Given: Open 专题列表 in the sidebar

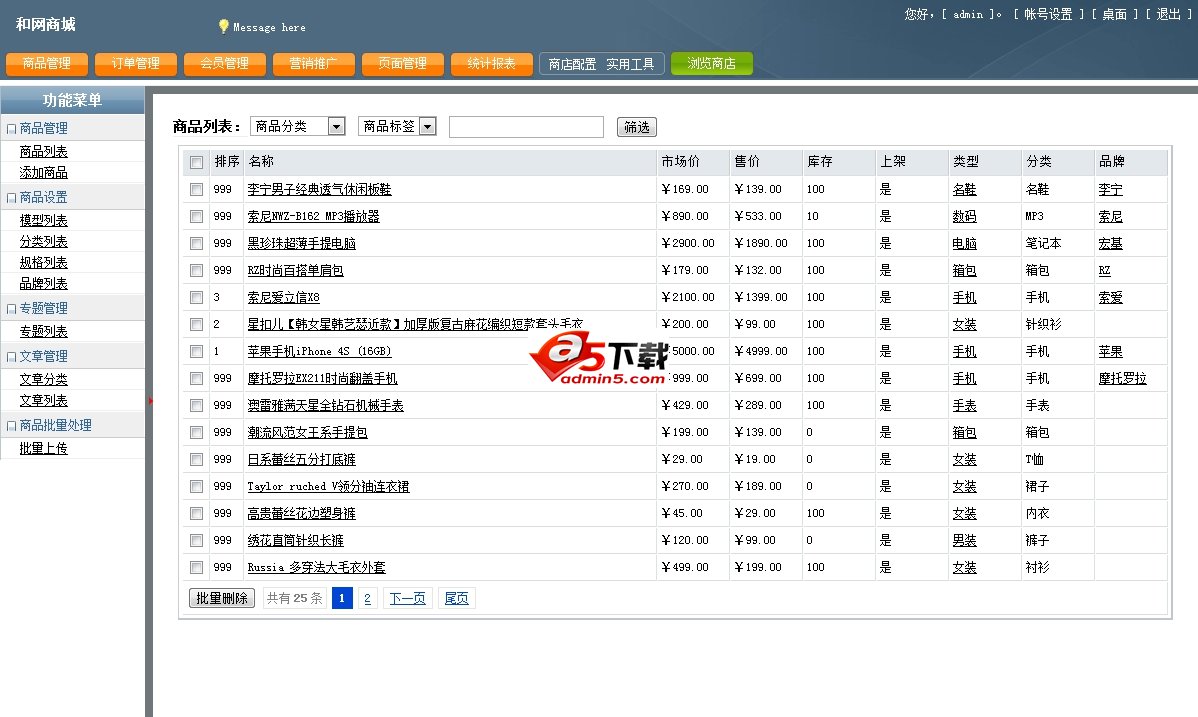Looking at the screenshot, I should click(x=44, y=331).
